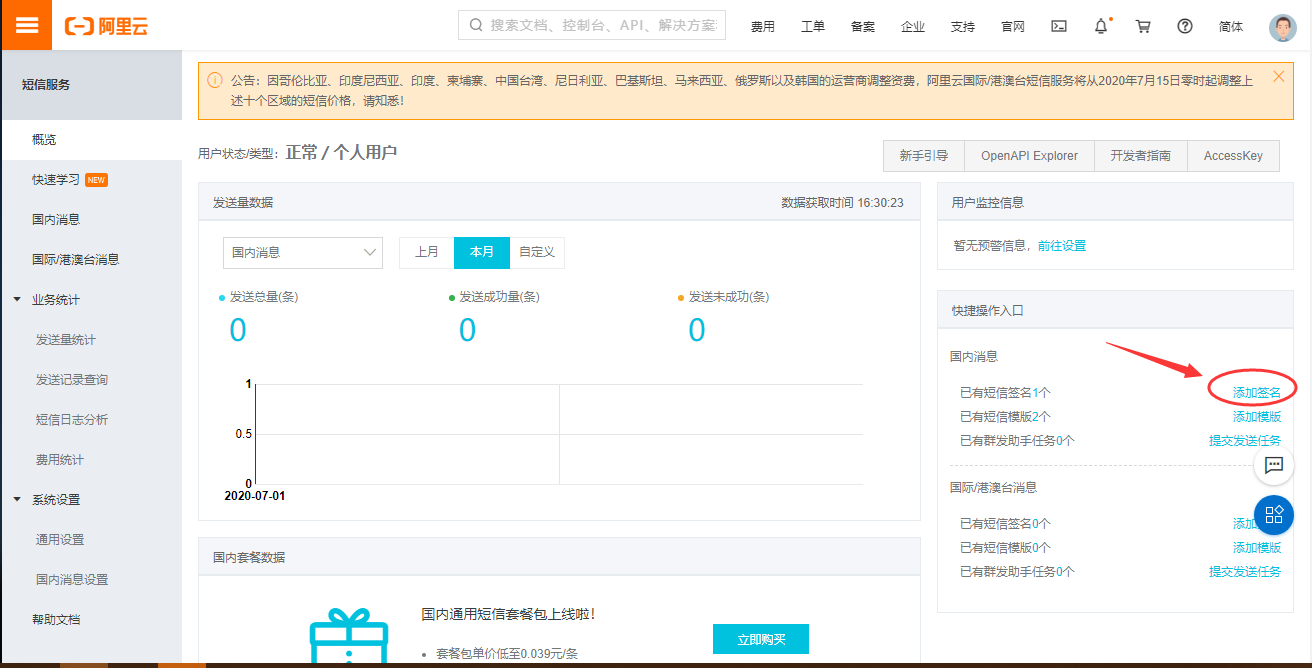The image size is (1312, 668).
Task: Open the orange hamburger menu
Action: [26, 25]
